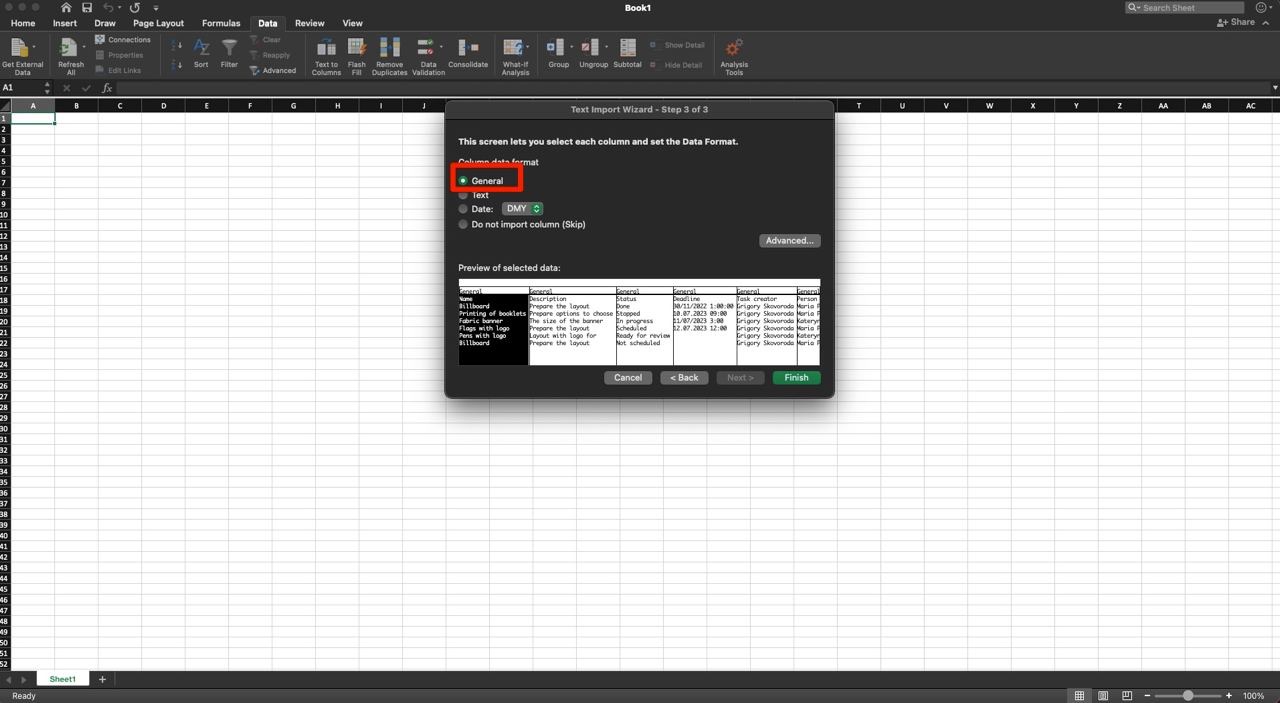Click the Remove Duplicates icon

(389, 48)
